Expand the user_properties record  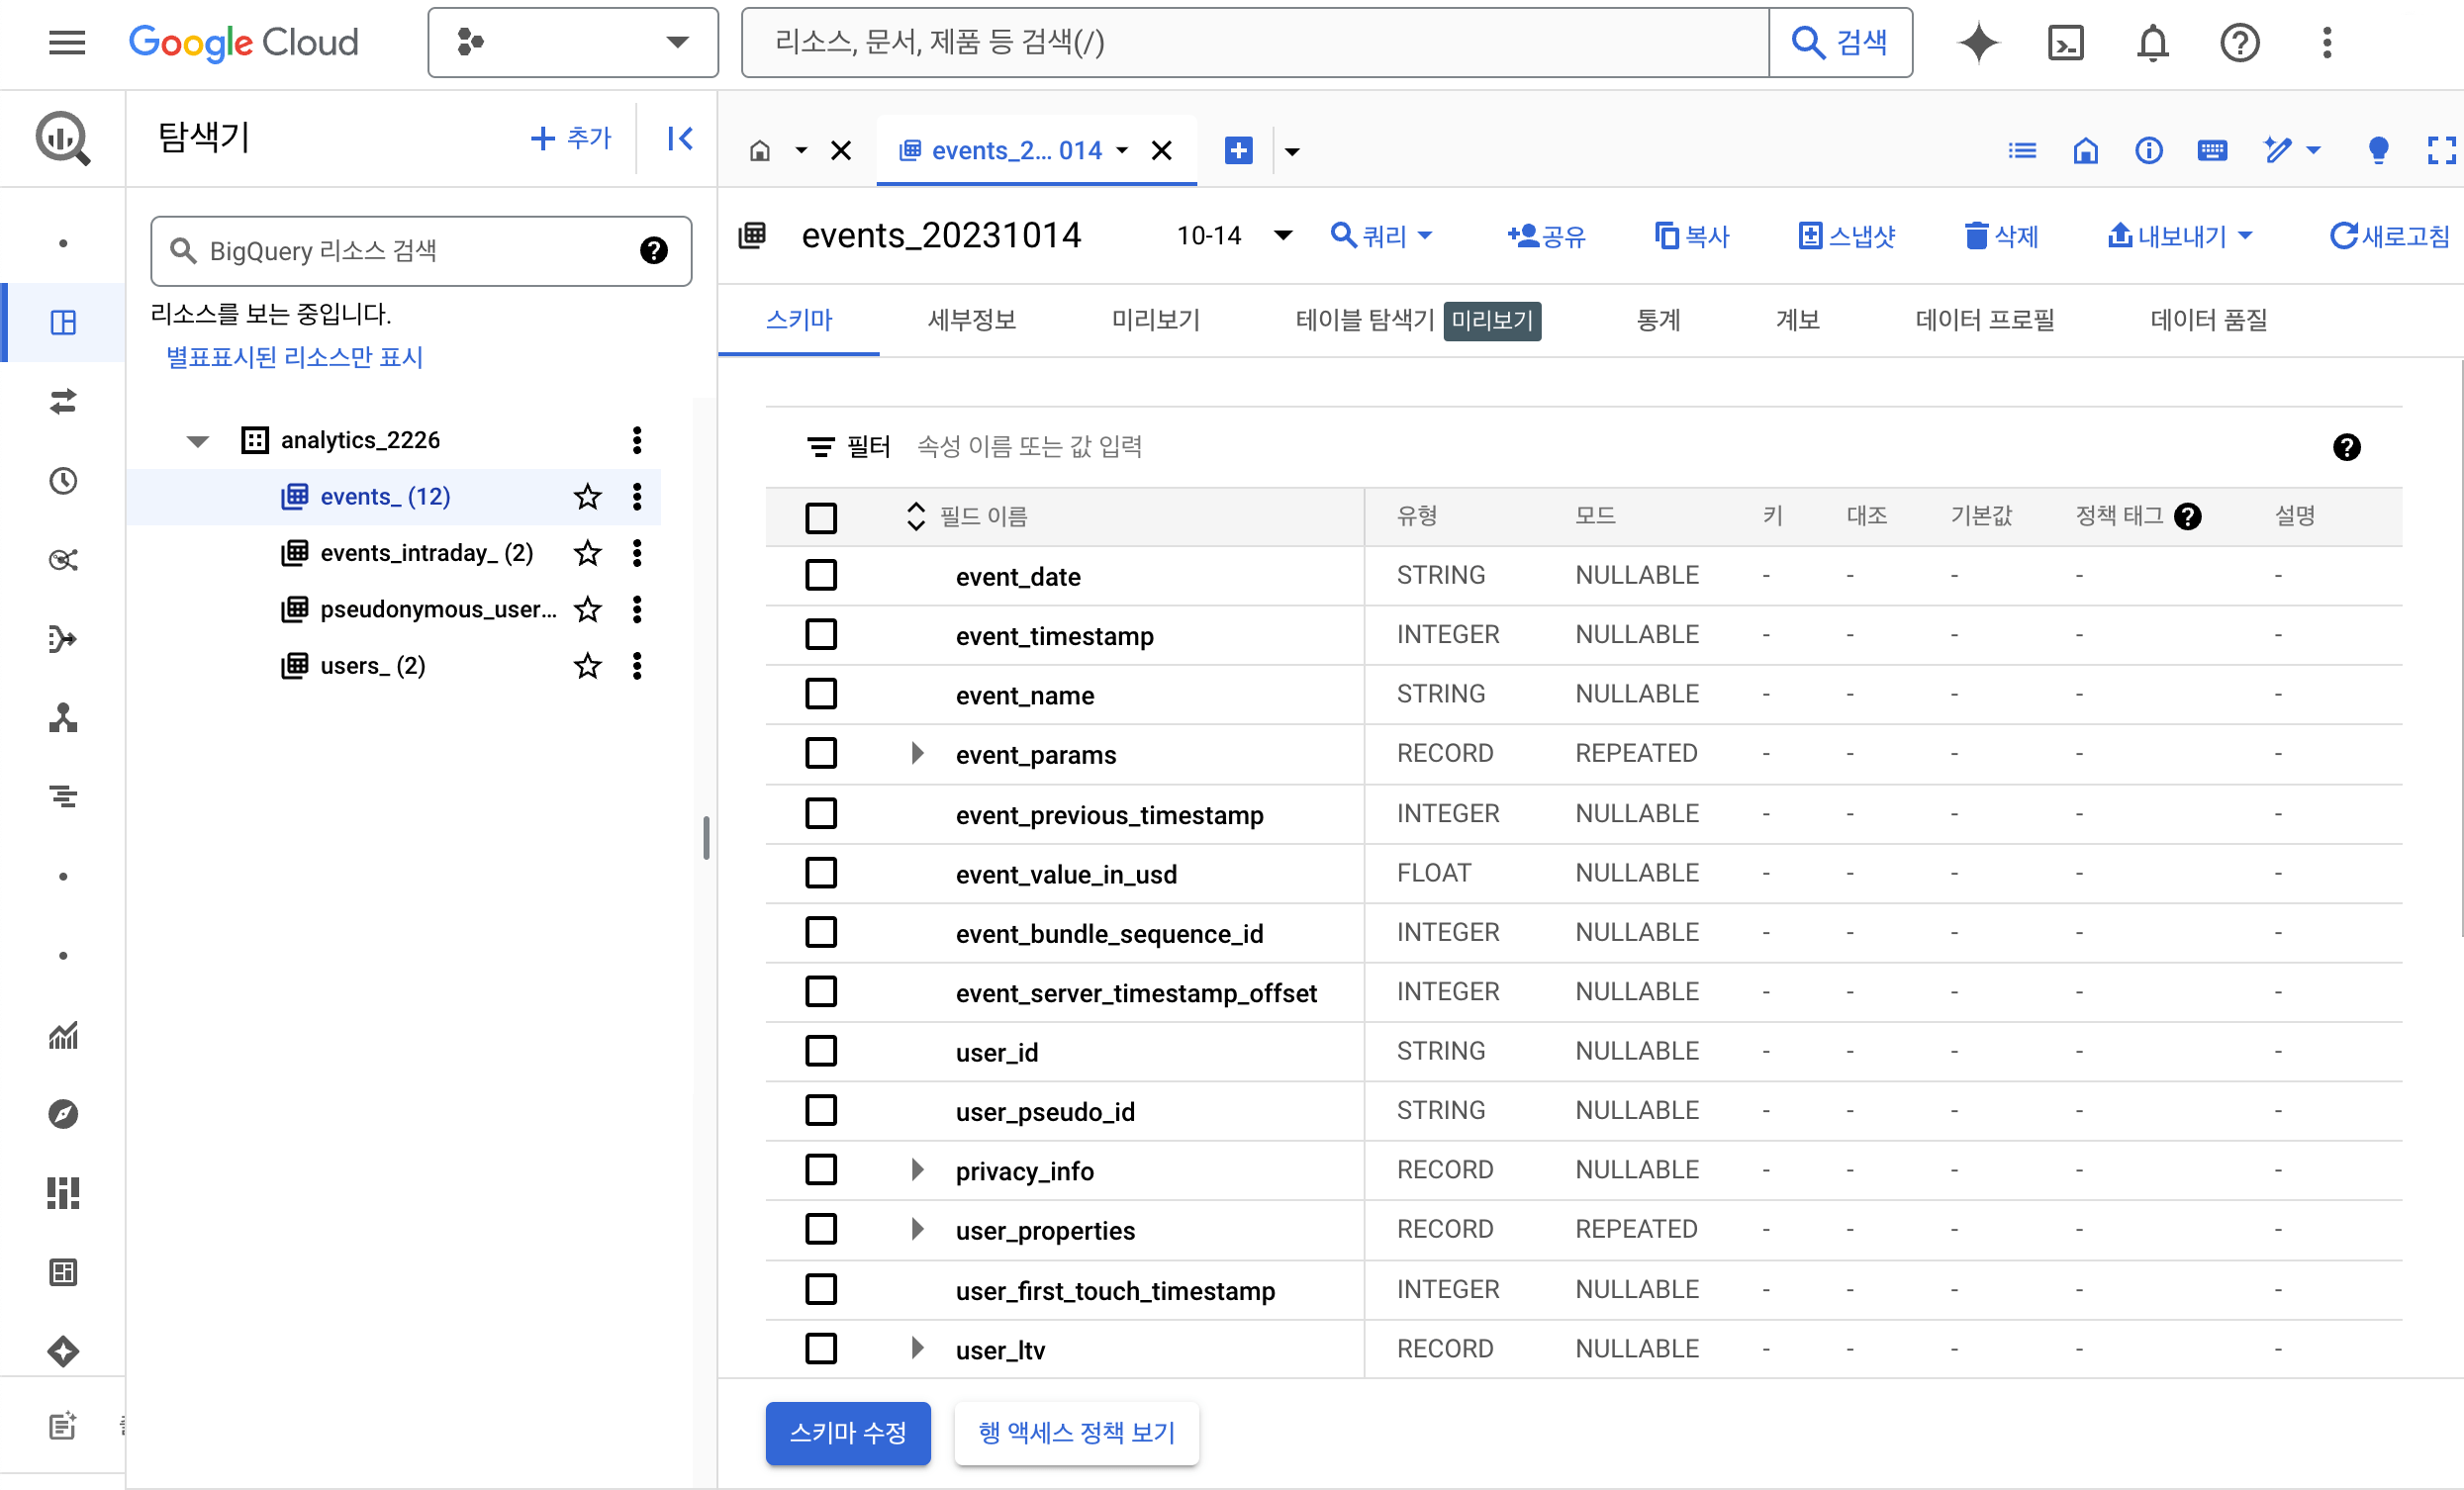[917, 1229]
